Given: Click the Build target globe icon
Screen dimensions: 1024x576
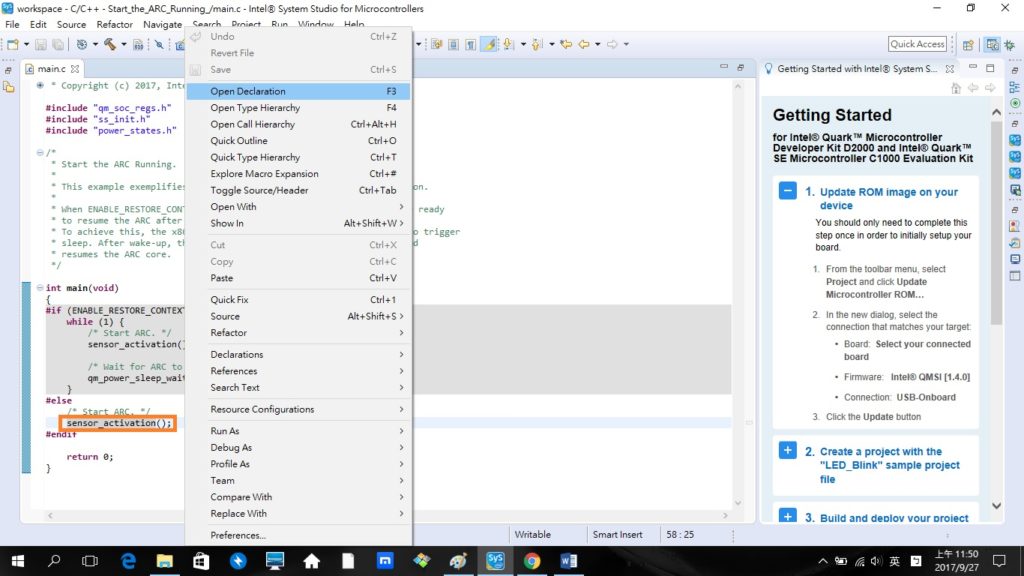Looking at the screenshot, I should [x=82, y=44].
